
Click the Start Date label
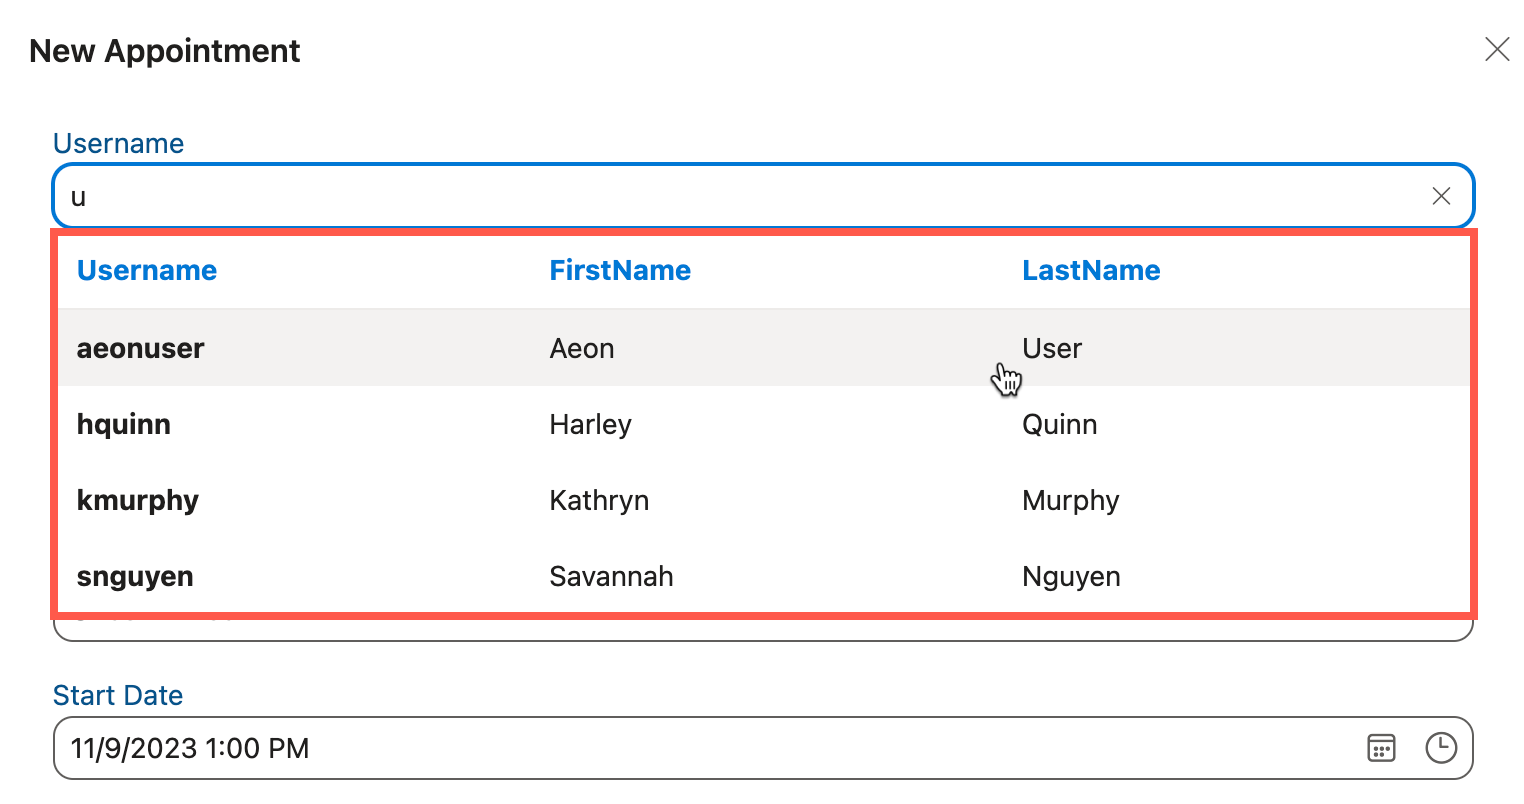pyautogui.click(x=117, y=695)
